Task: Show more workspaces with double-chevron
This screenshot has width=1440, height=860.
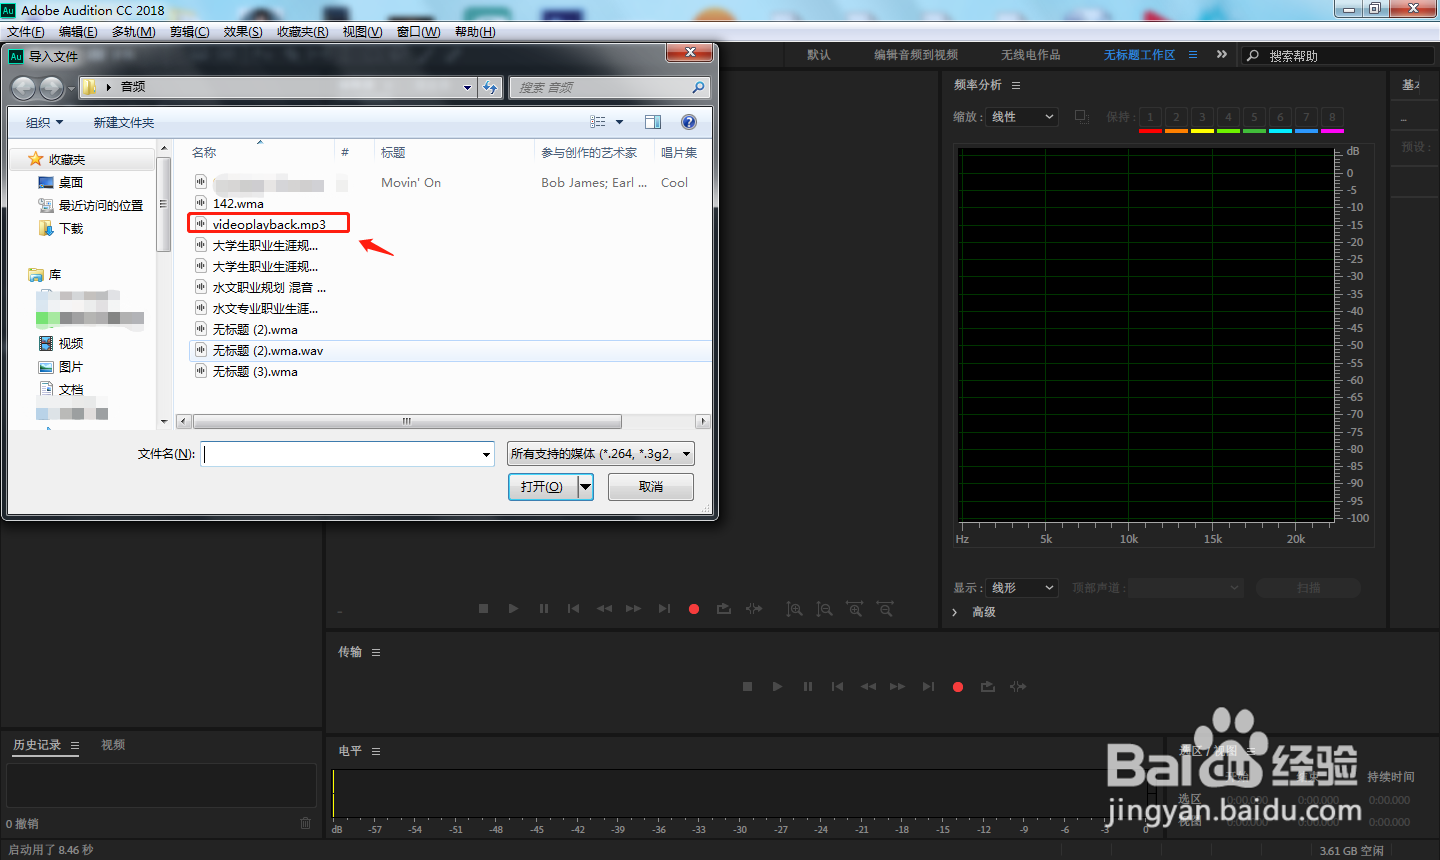Action: [x=1222, y=55]
